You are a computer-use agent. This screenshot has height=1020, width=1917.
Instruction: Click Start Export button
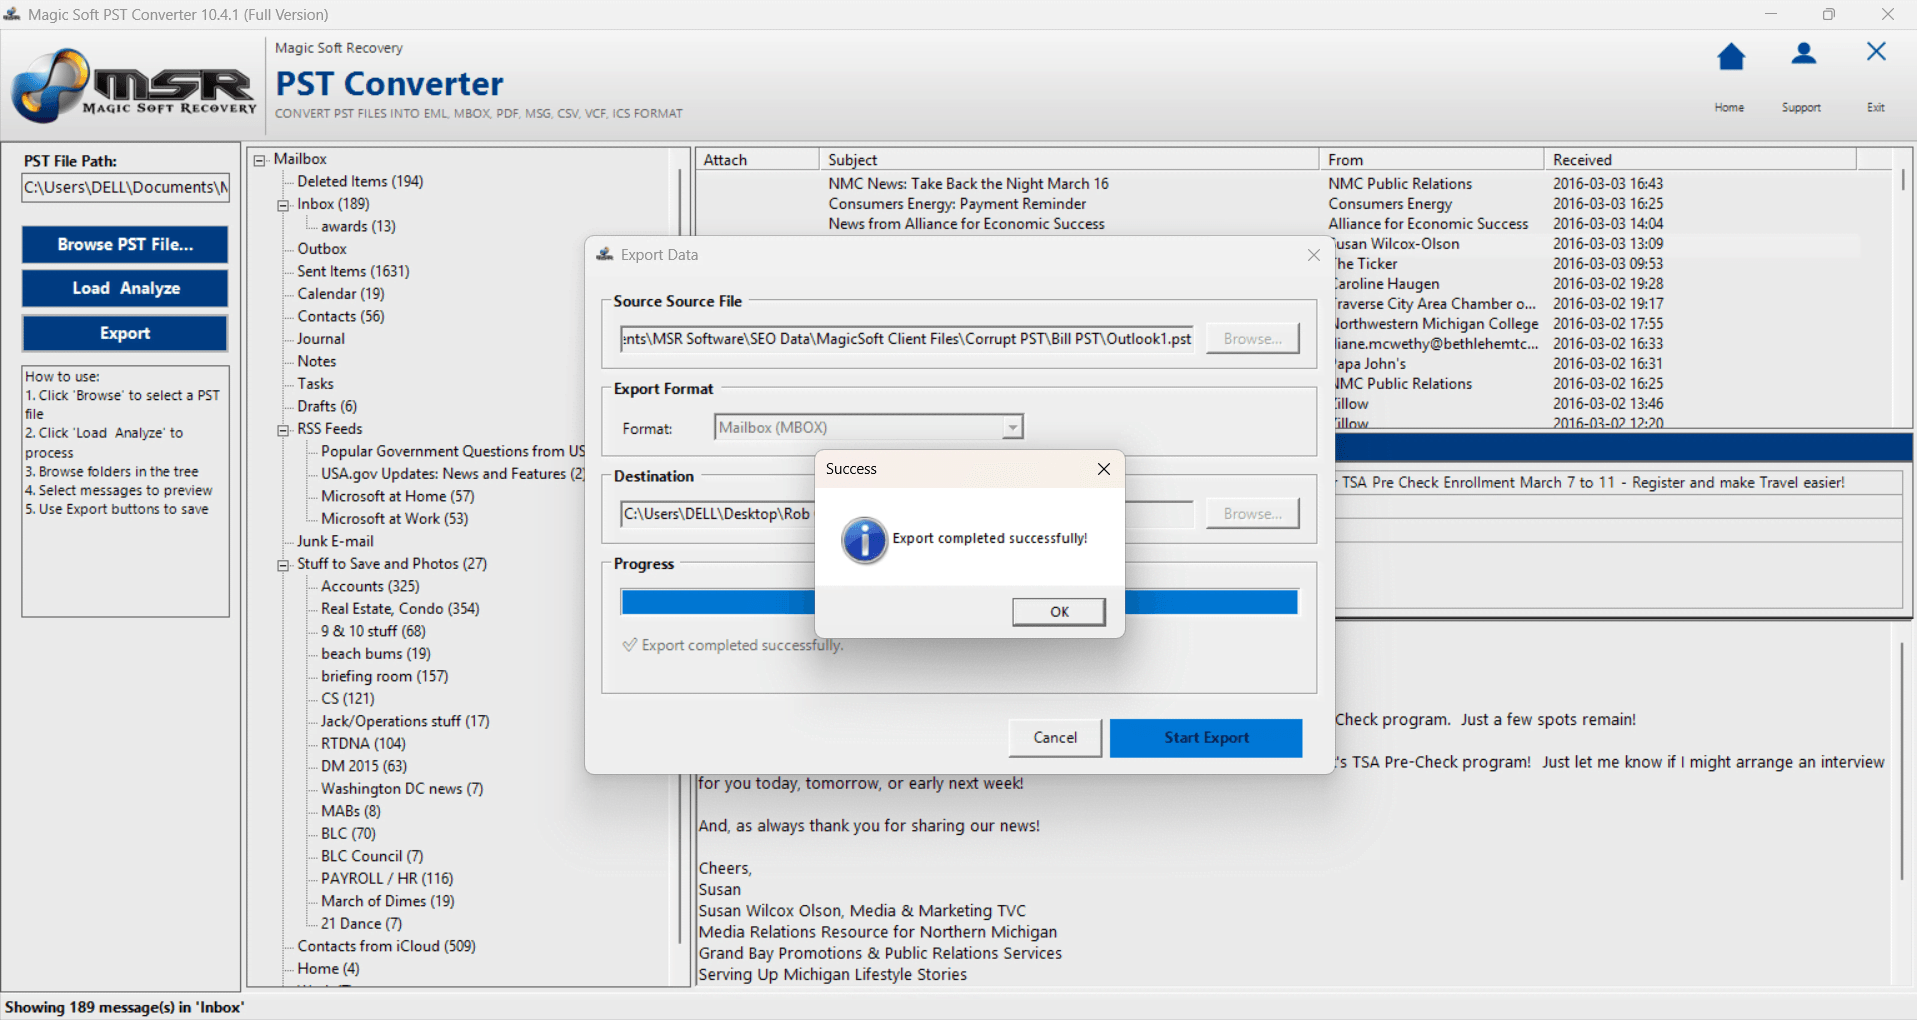[1206, 738]
